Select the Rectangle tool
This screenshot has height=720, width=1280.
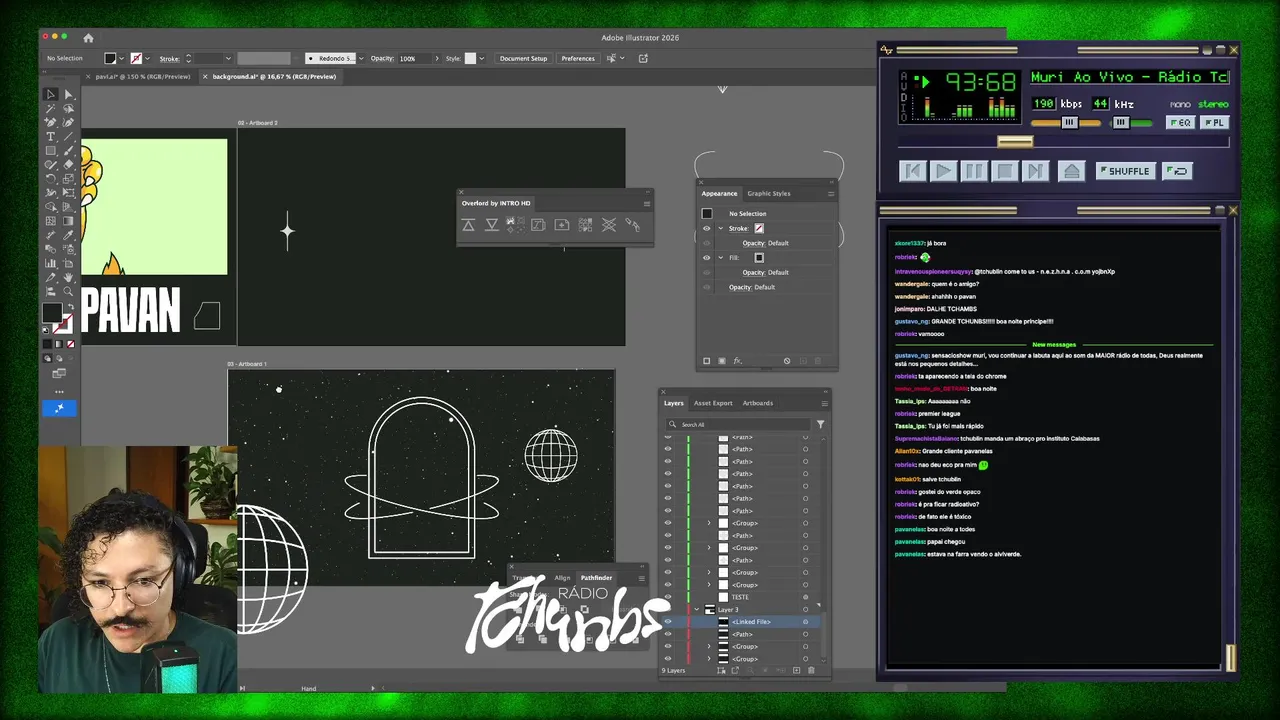coord(50,150)
